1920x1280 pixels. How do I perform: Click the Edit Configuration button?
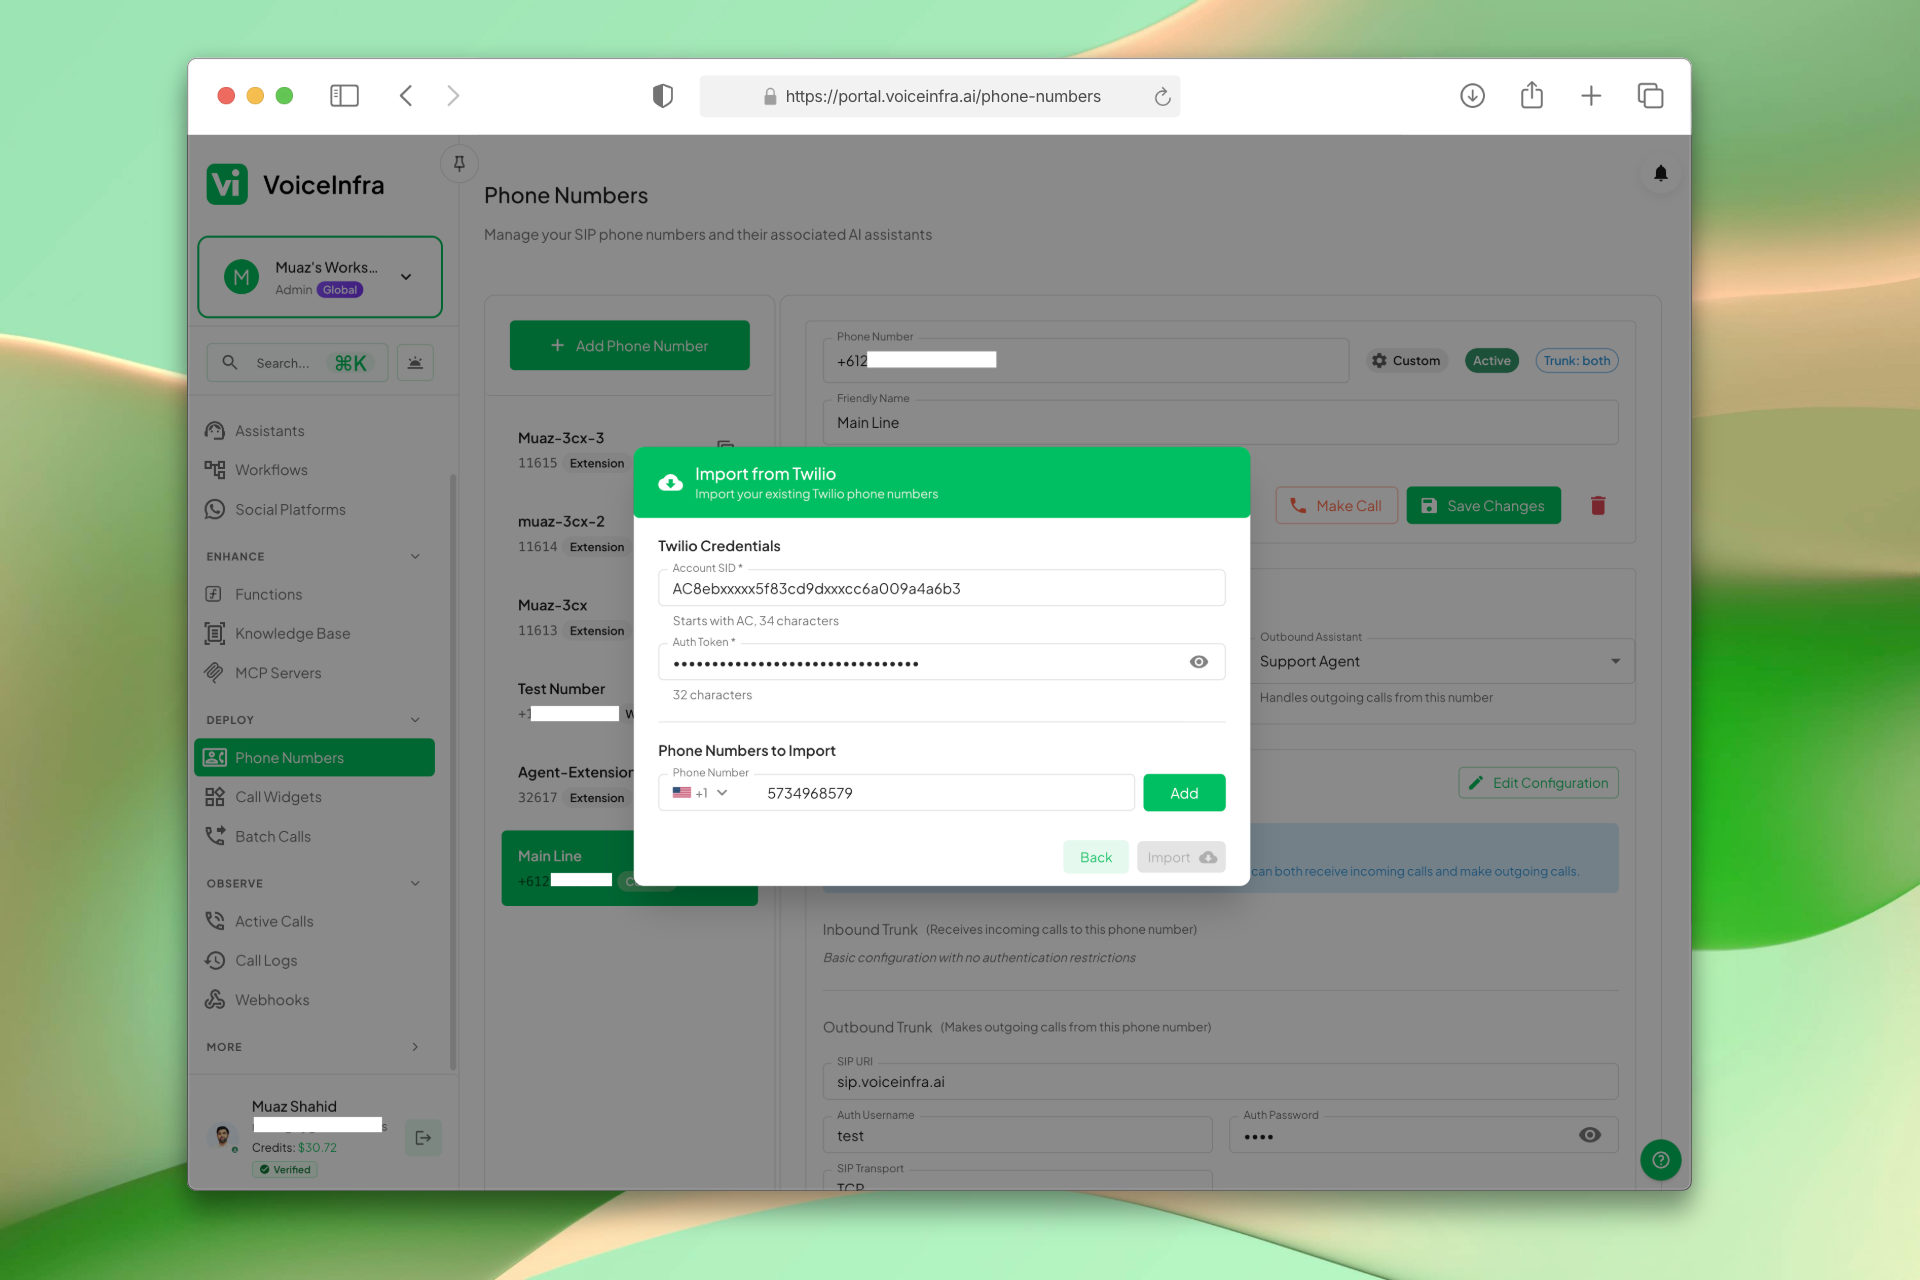coord(1538,783)
